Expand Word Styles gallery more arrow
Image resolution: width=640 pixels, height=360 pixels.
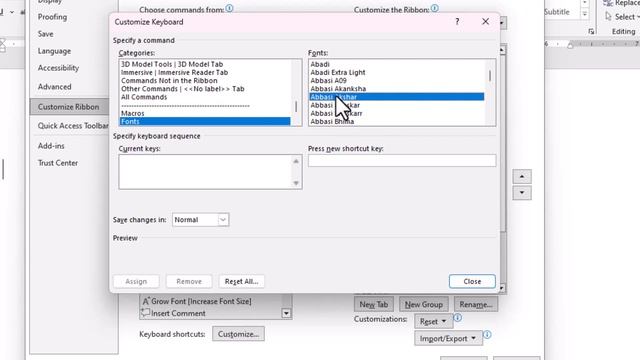(x=585, y=13)
